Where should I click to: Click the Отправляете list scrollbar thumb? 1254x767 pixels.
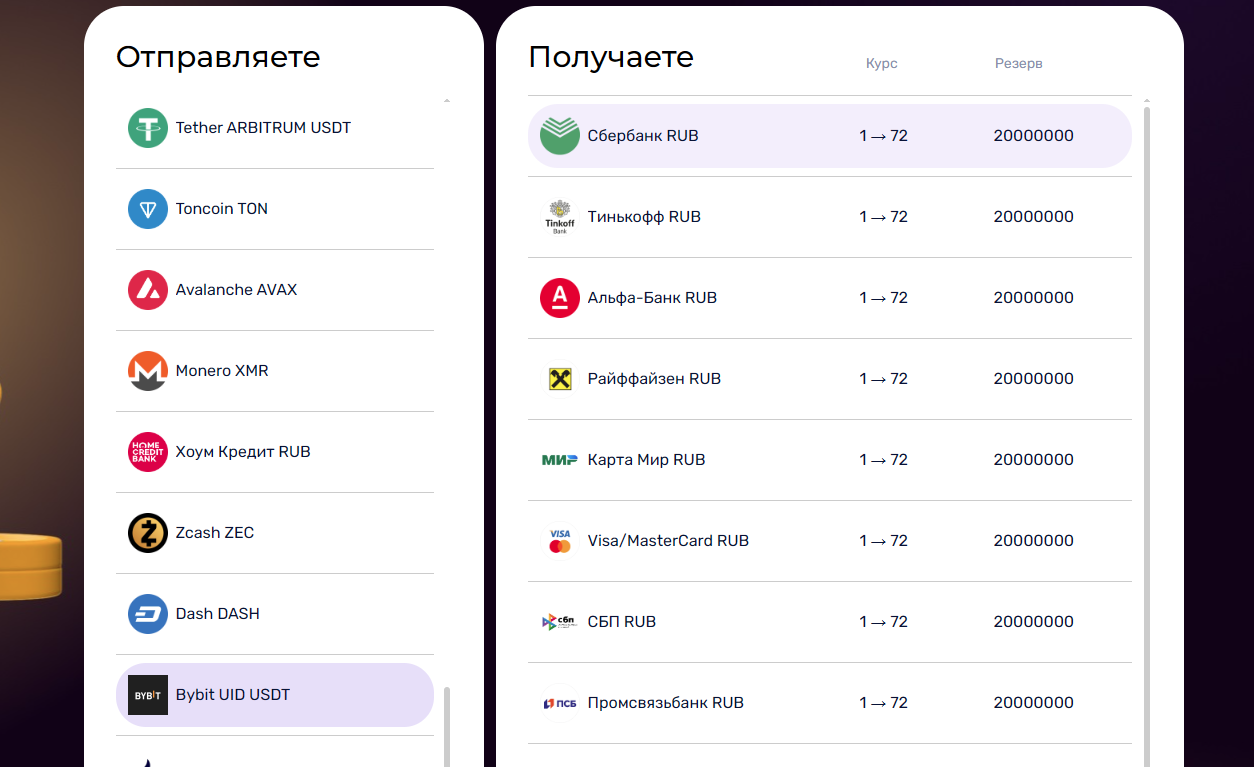coord(447,727)
